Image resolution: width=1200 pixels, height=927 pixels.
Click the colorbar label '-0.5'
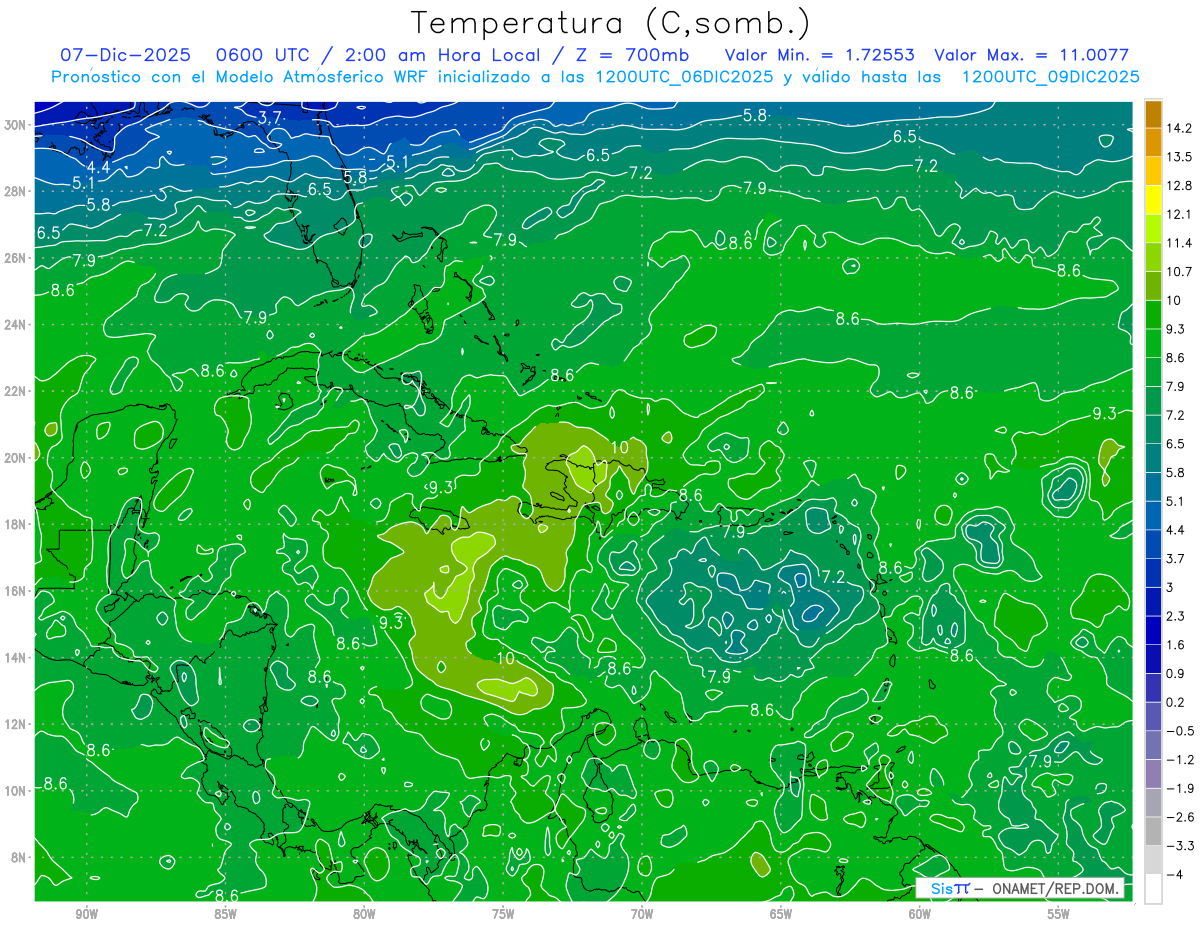pyautogui.click(x=1179, y=731)
